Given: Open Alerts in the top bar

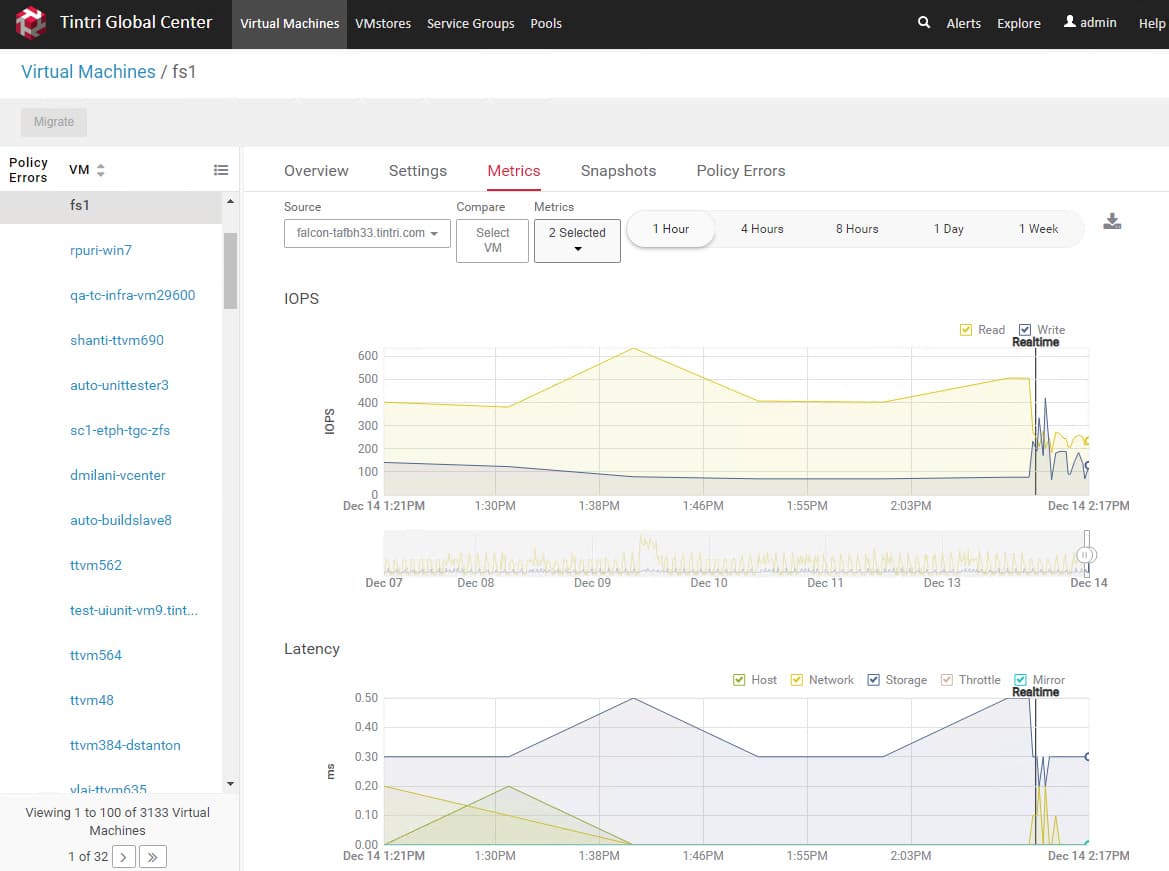Looking at the screenshot, I should [963, 24].
